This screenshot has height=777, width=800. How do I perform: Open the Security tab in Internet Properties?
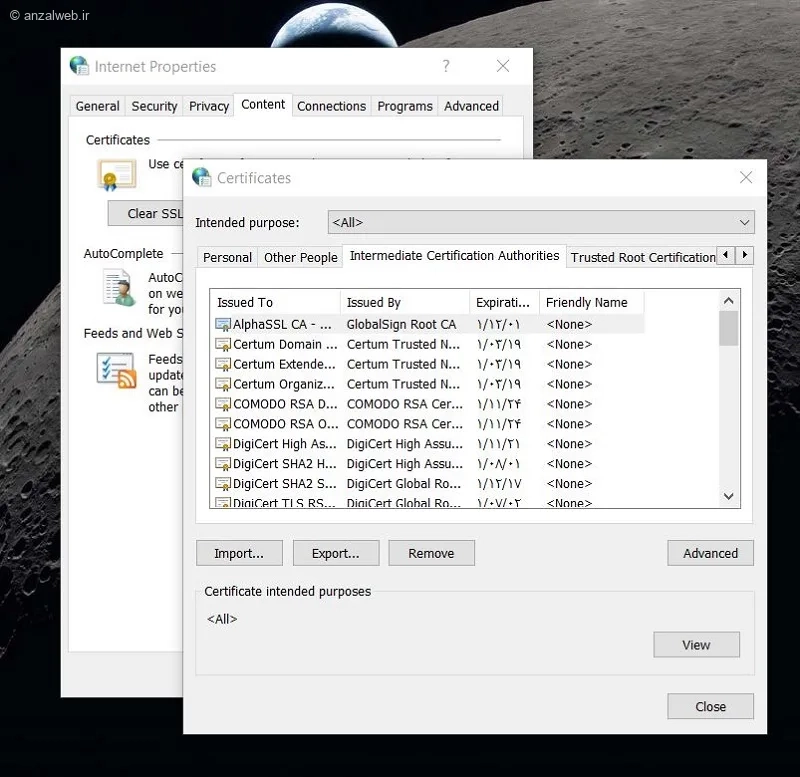click(154, 106)
